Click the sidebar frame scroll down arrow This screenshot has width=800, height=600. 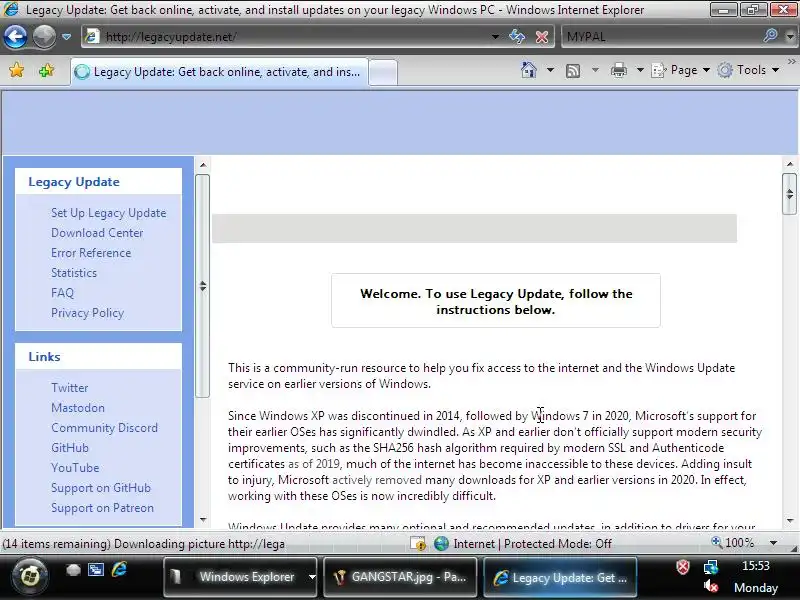[203, 519]
